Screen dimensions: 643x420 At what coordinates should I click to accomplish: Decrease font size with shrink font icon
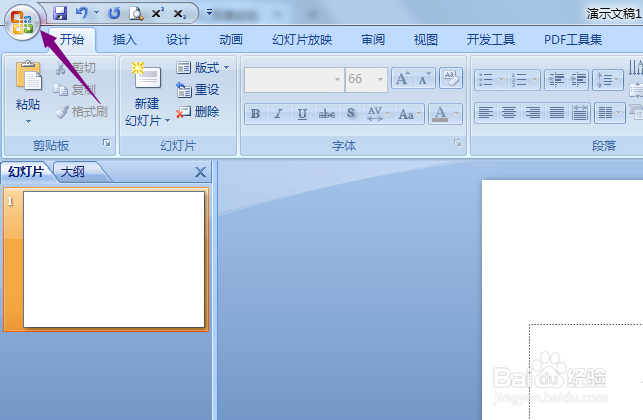pyautogui.click(x=424, y=78)
